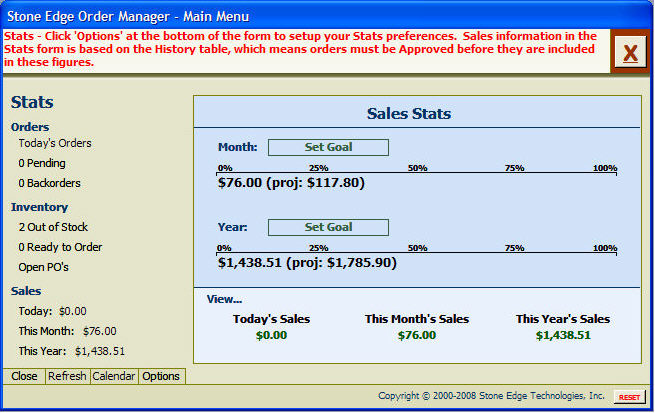Select the Close tab at bottom

tap(24, 376)
